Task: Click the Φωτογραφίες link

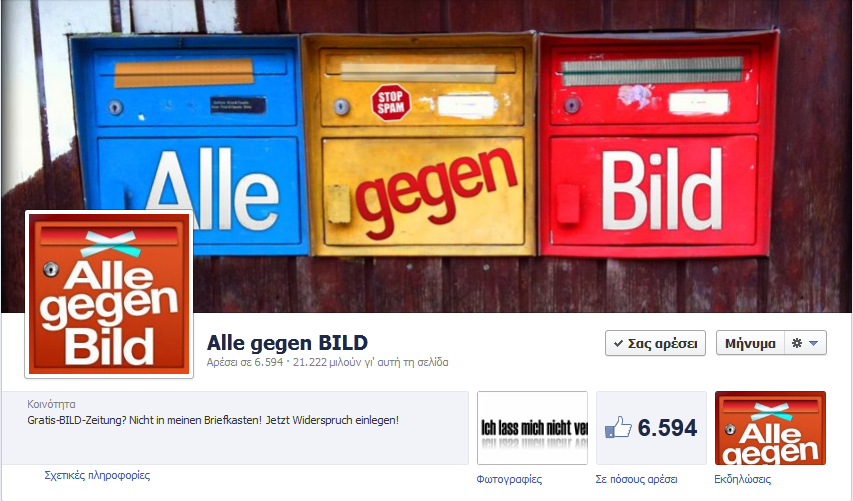Action: [x=509, y=479]
